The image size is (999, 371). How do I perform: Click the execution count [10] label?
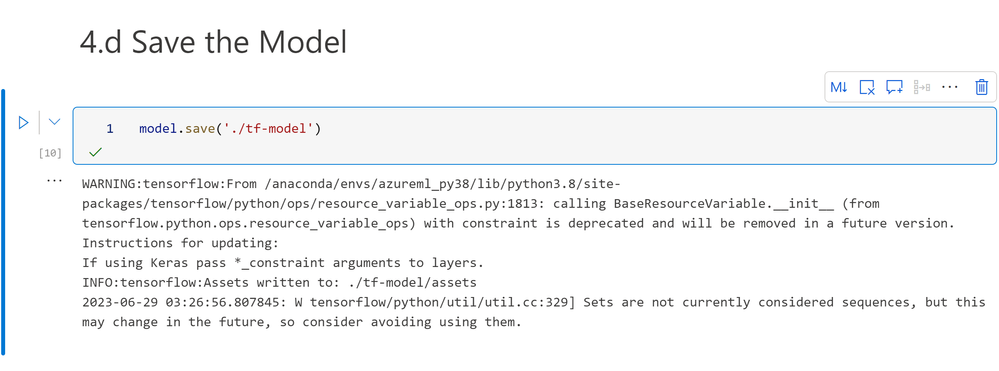pos(50,153)
